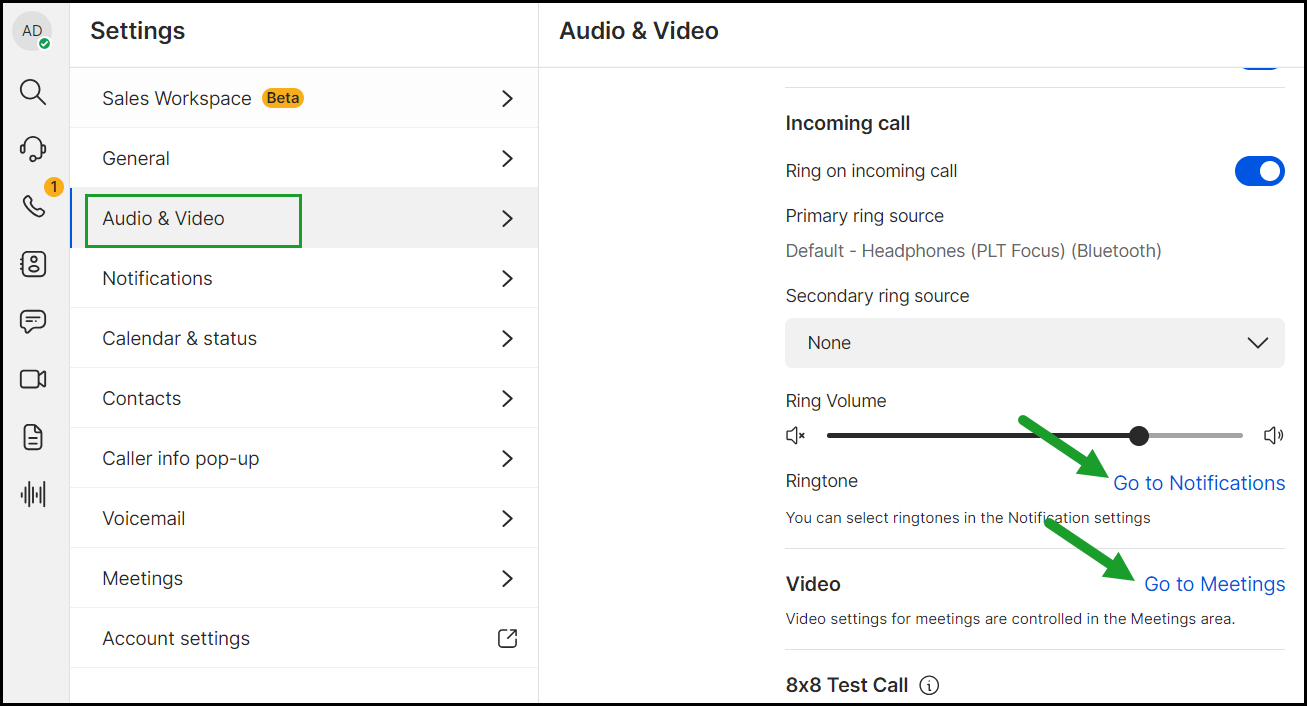
Task: Click the Video section heading
Action: click(x=813, y=584)
